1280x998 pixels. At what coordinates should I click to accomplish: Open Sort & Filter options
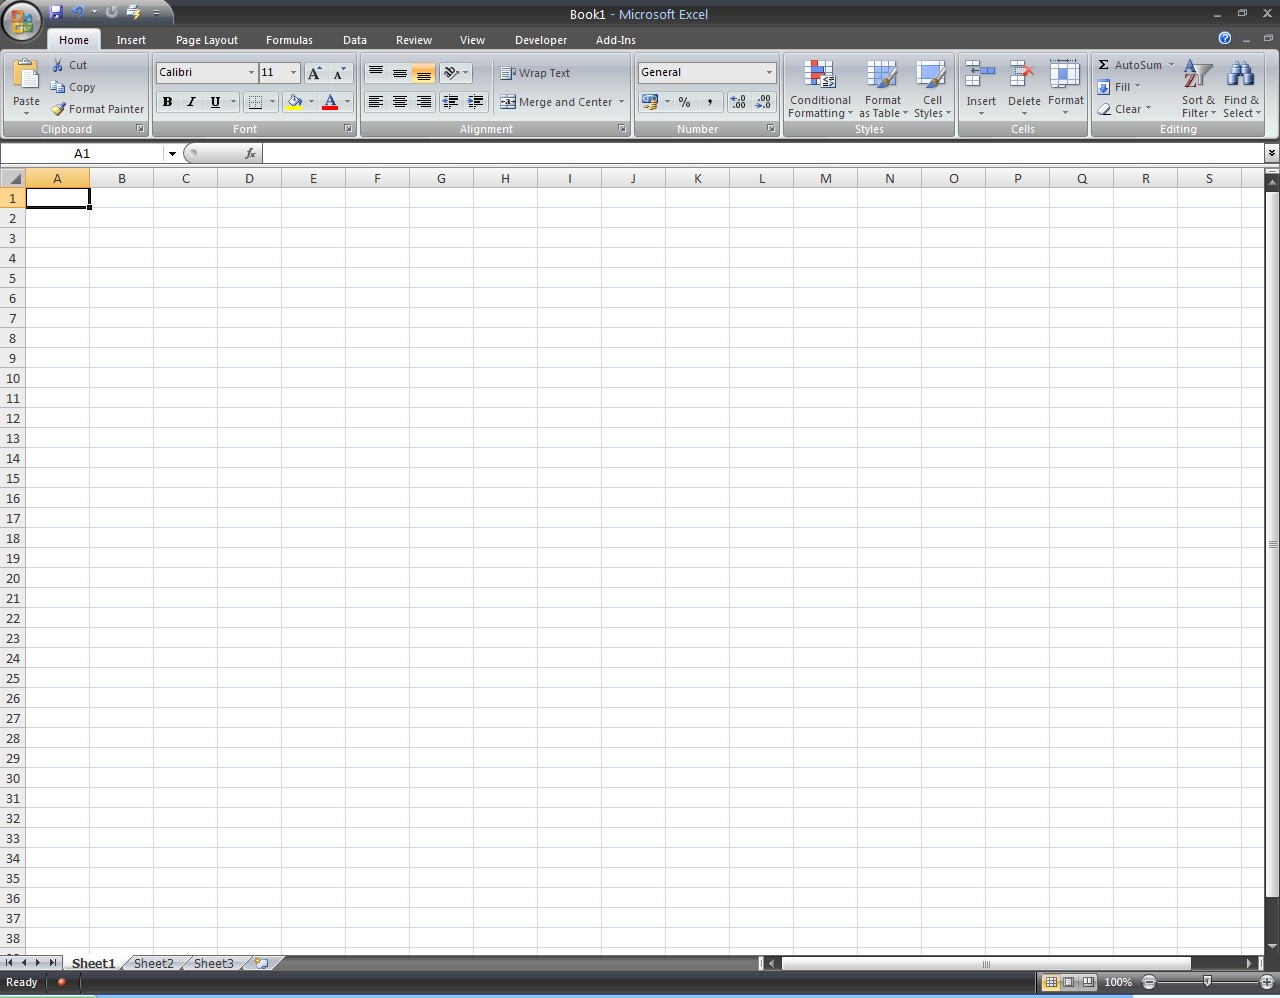pos(1198,89)
